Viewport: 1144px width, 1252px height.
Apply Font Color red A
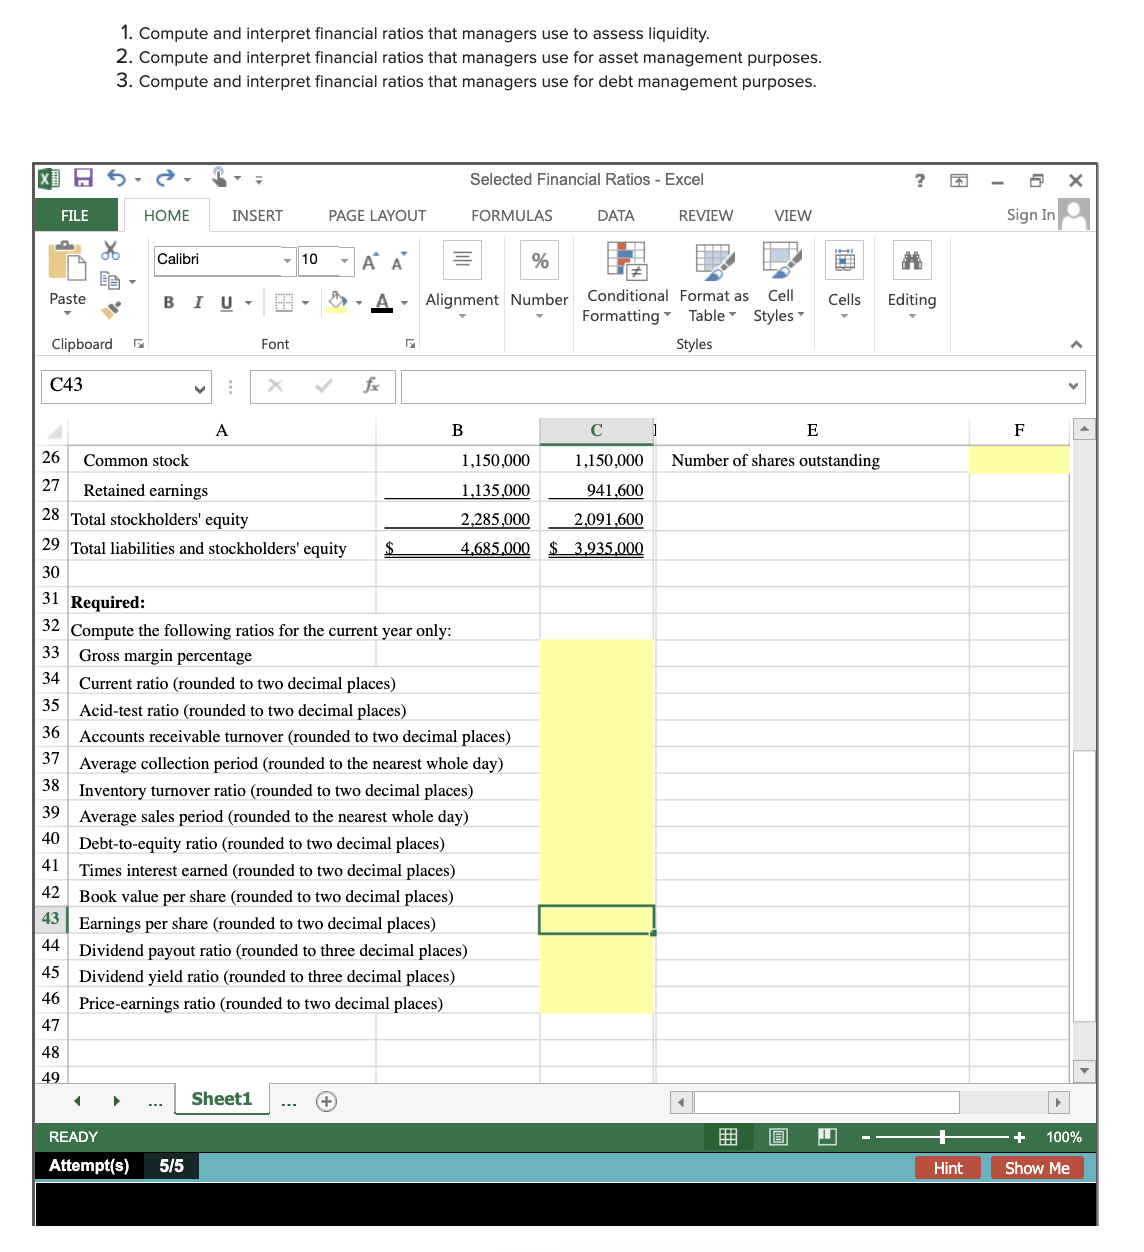coord(382,302)
